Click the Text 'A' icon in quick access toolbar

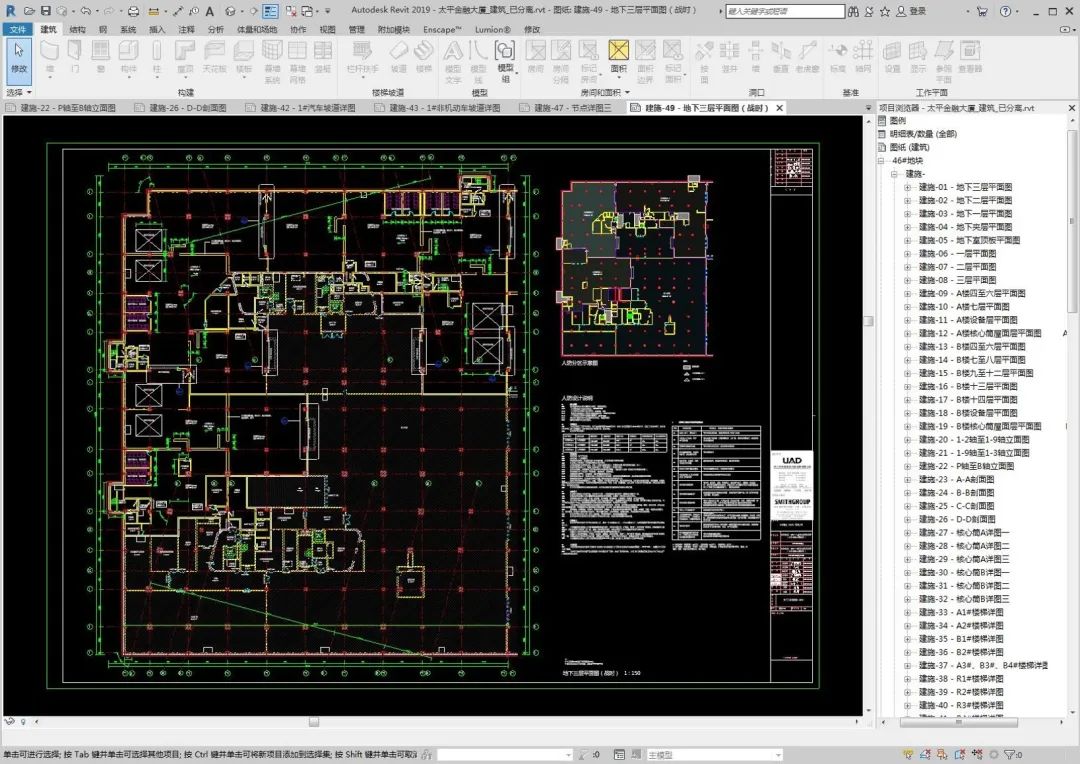tap(209, 11)
